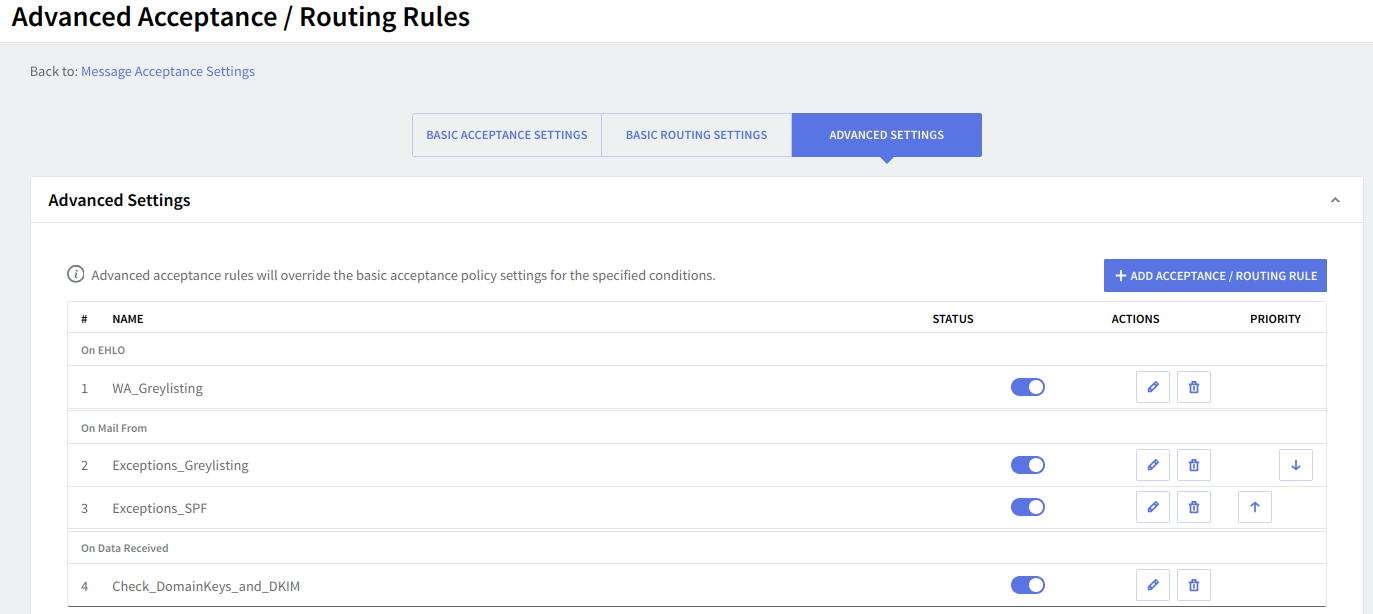Screen dimensions: 1373x614
Task: Open editor for Check_DomainKeys_and_DKIM rule
Action: click(1152, 585)
